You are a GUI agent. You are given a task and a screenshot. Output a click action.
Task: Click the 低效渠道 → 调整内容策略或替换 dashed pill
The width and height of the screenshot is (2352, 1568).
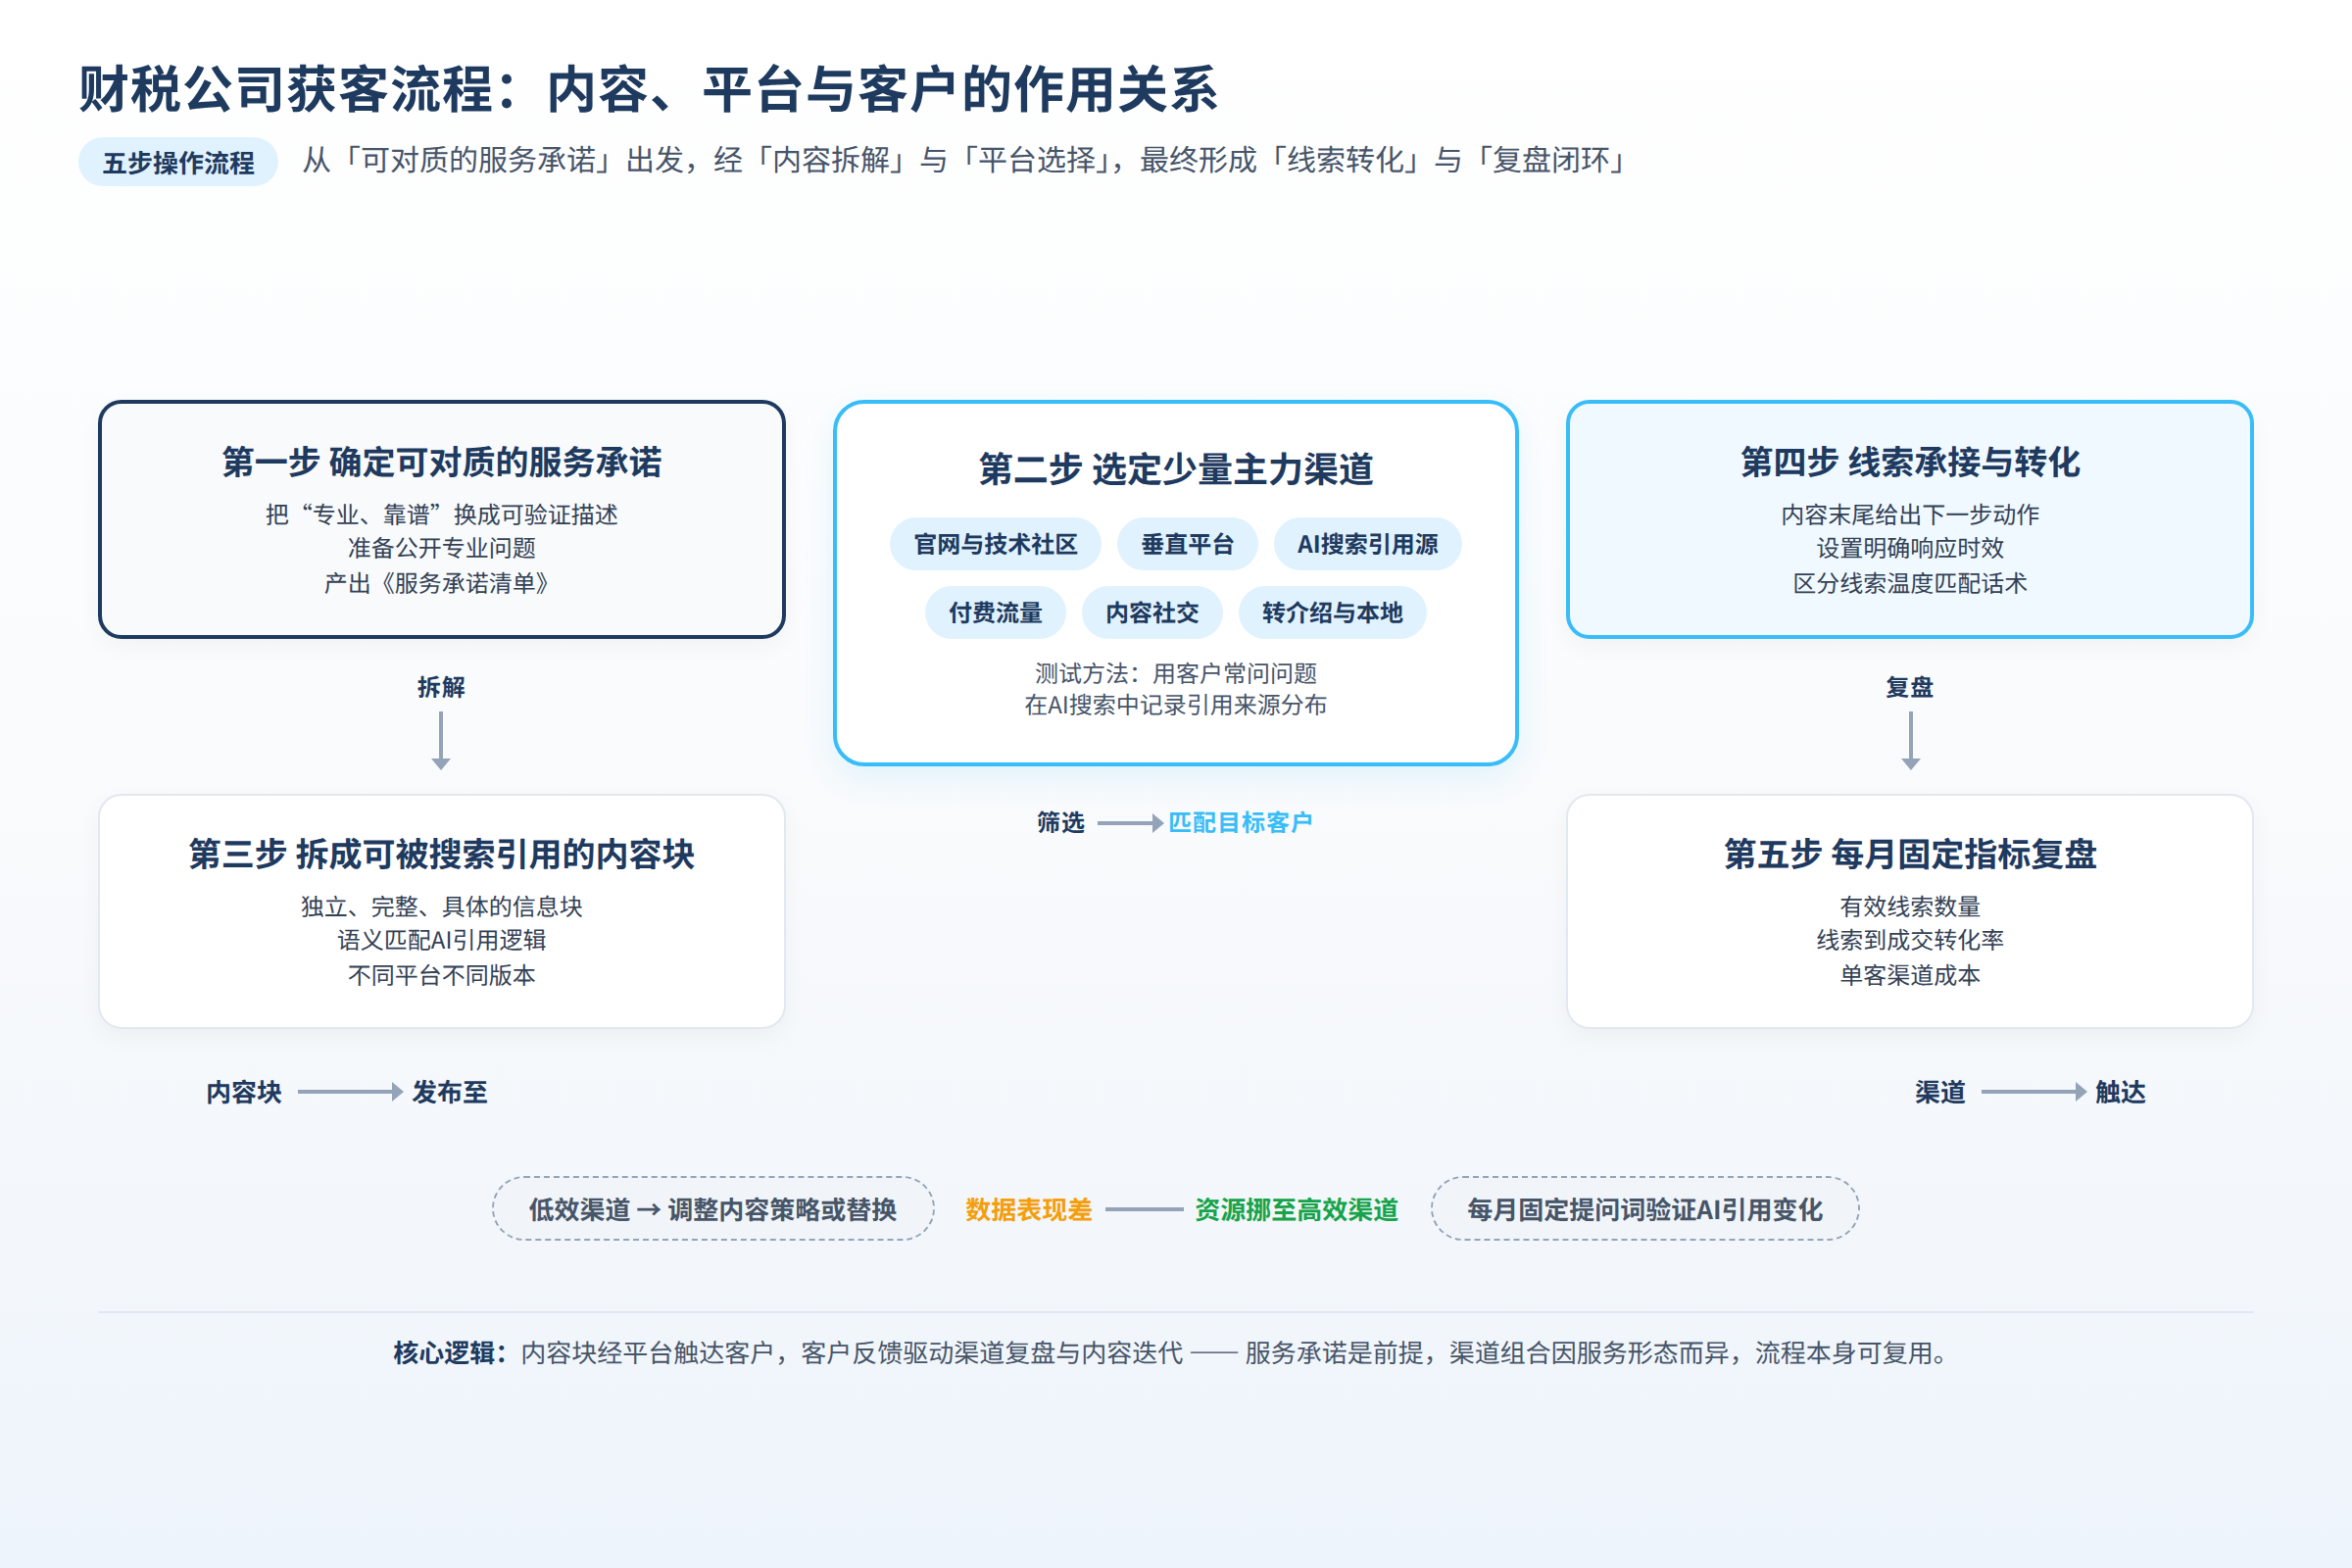click(713, 1209)
